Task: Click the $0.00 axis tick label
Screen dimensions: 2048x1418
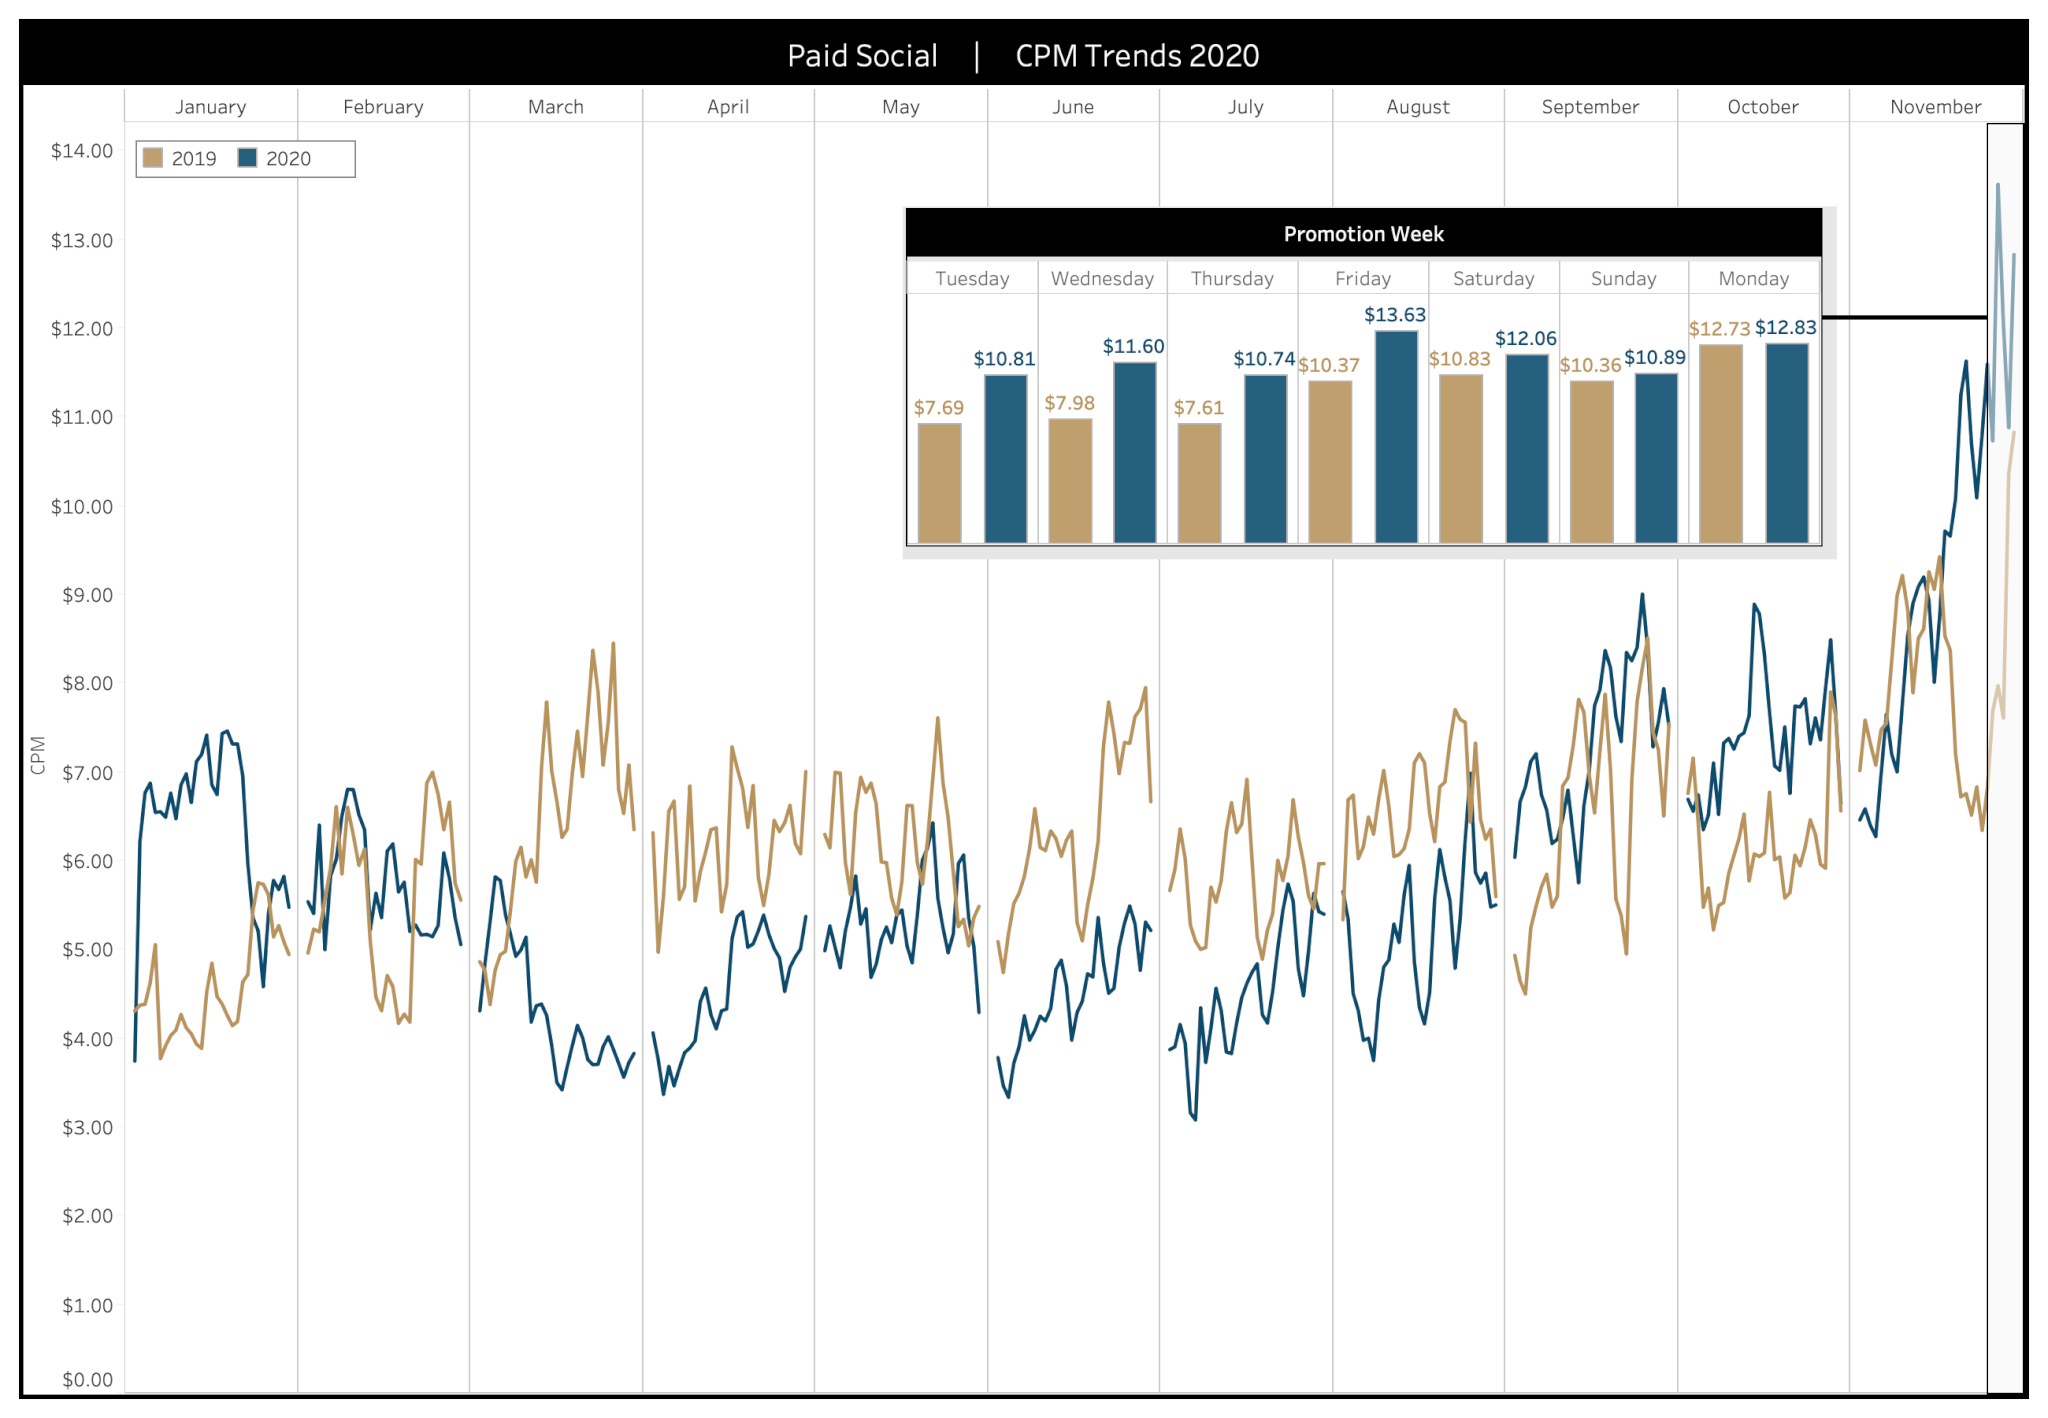Action: click(87, 1380)
